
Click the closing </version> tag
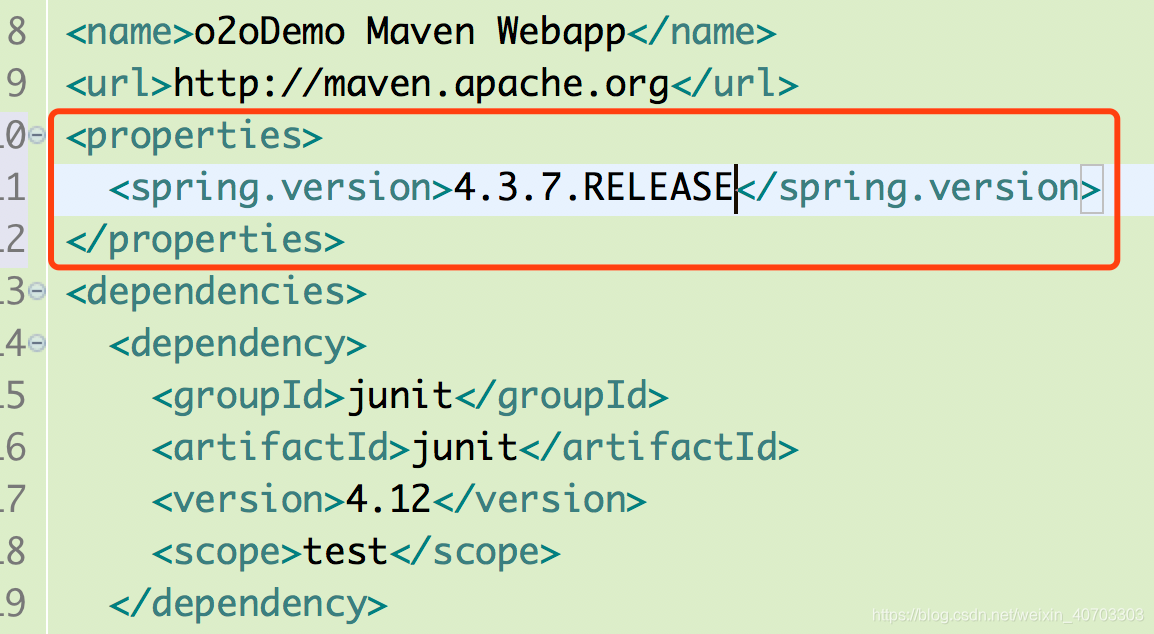click(x=539, y=501)
